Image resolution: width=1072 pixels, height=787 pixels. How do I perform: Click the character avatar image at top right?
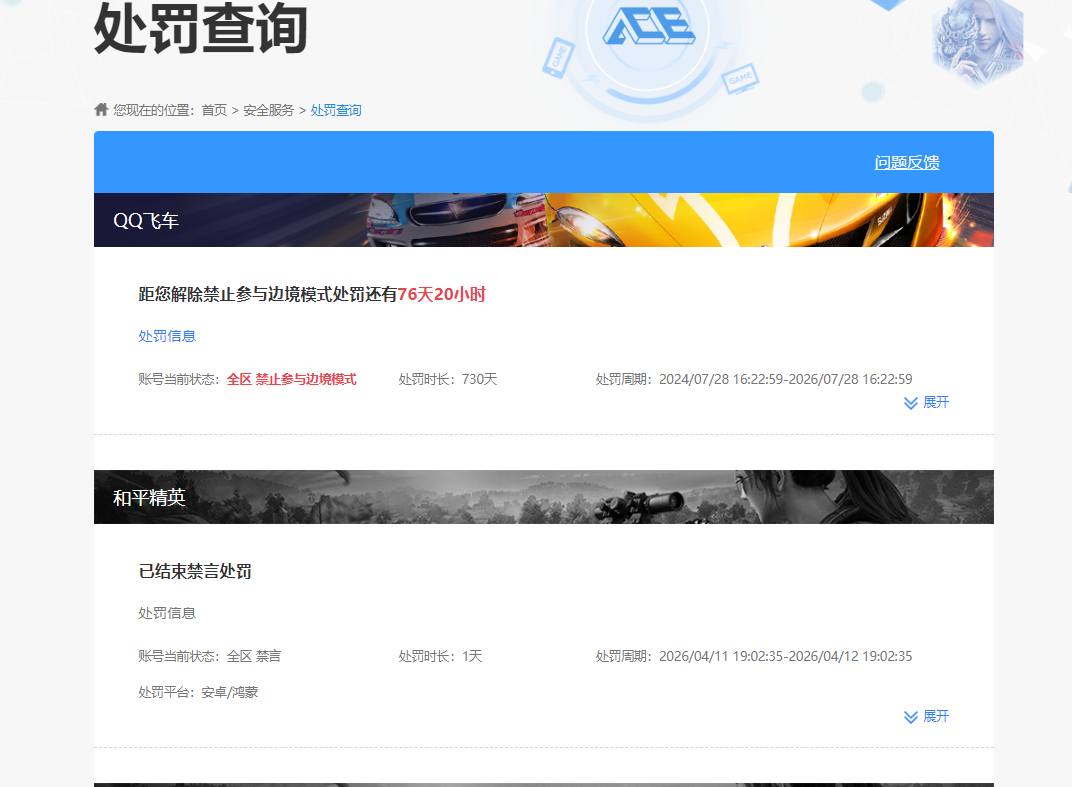click(x=978, y=41)
